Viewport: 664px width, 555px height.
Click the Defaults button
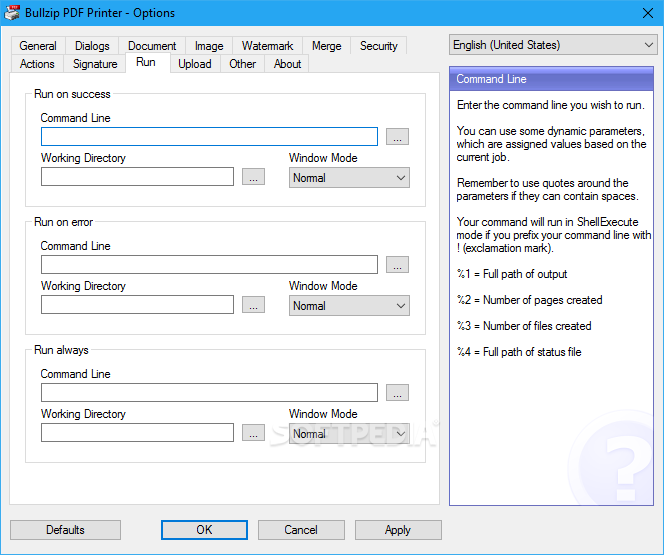(65, 530)
